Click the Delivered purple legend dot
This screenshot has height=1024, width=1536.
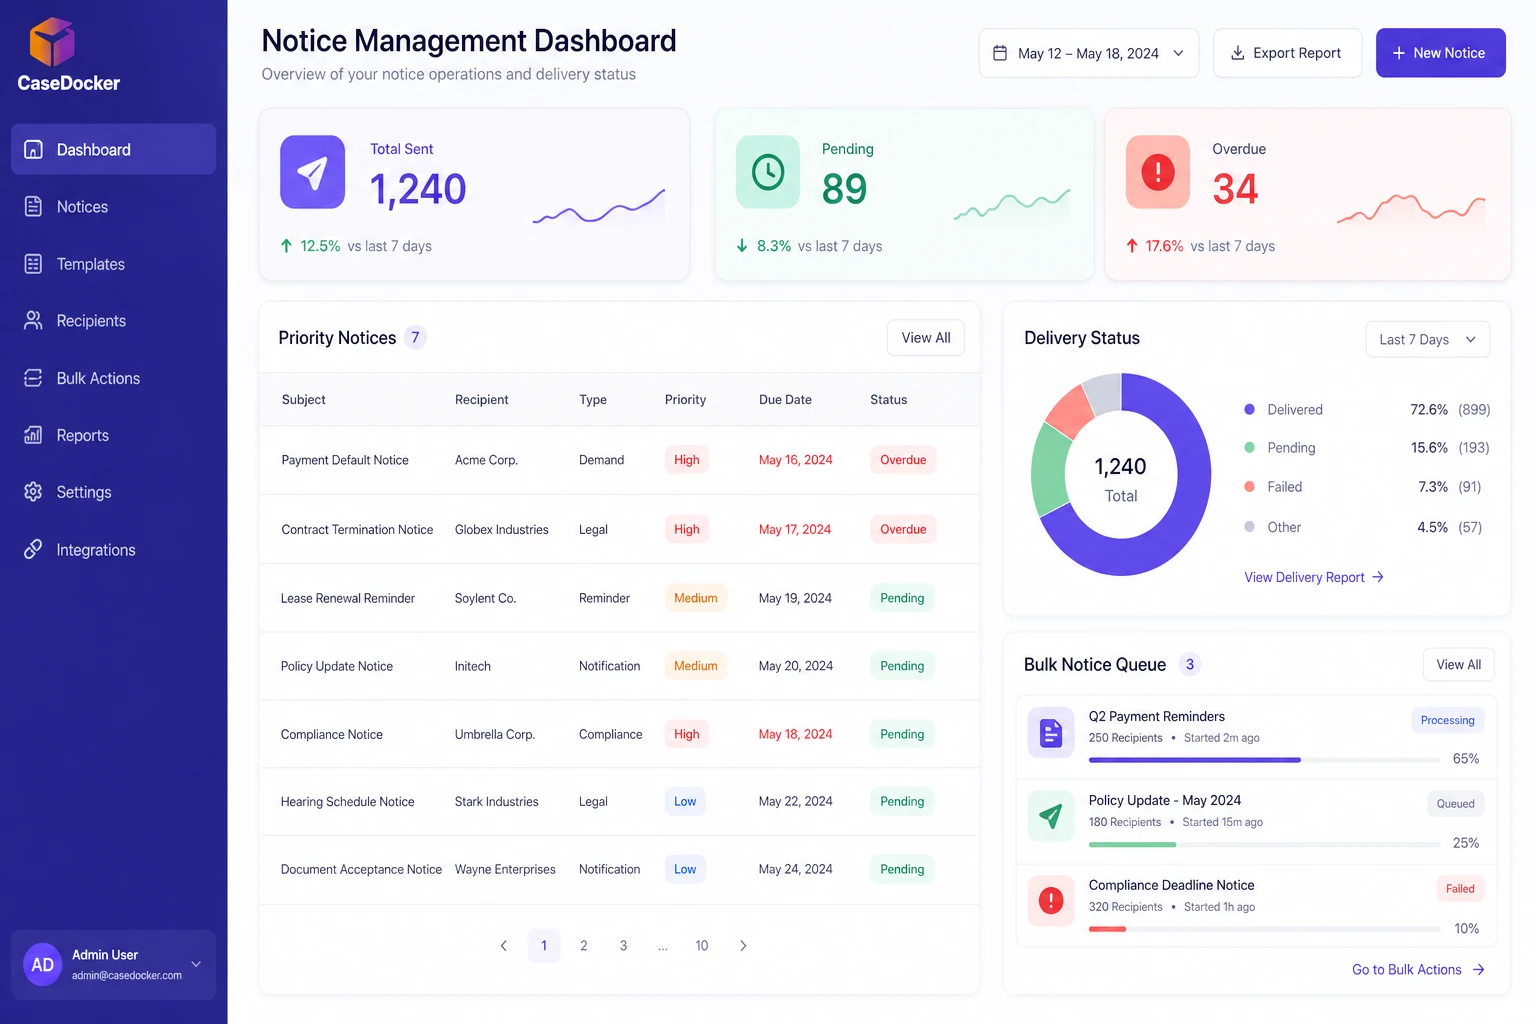click(1249, 409)
